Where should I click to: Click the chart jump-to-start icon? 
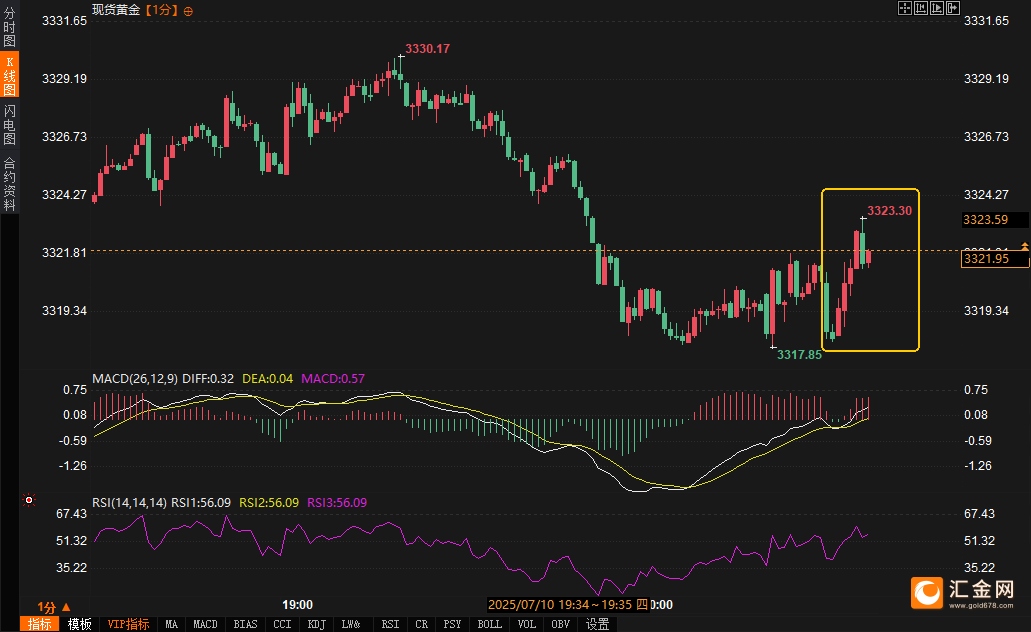[x=921, y=8]
